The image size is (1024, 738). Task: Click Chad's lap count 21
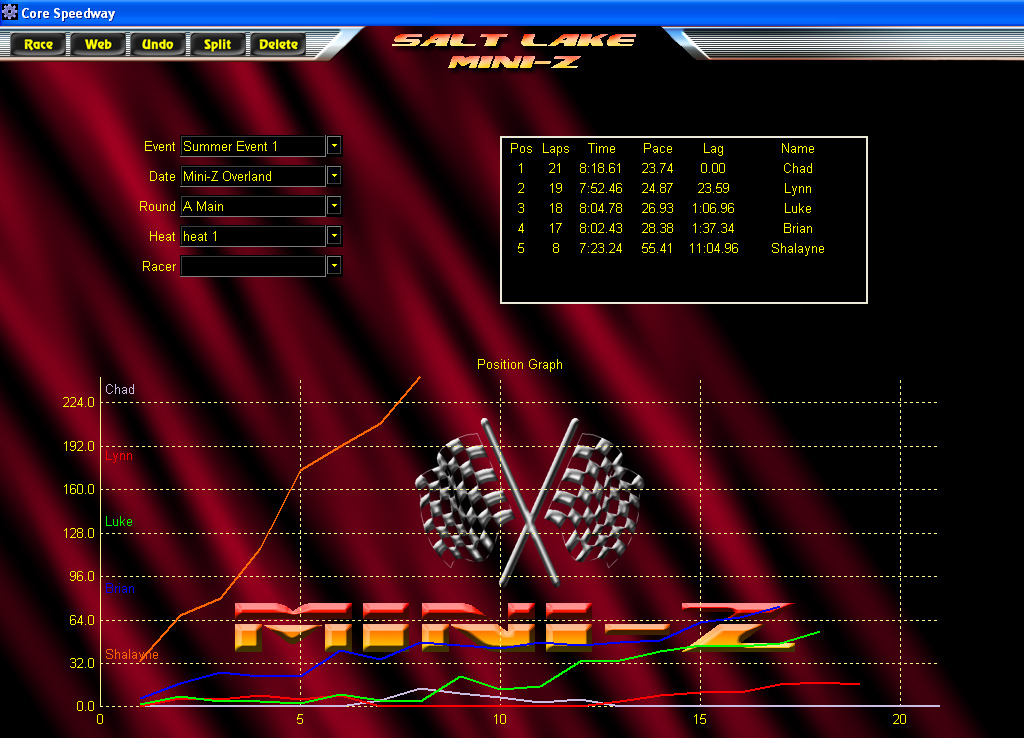[x=555, y=168]
